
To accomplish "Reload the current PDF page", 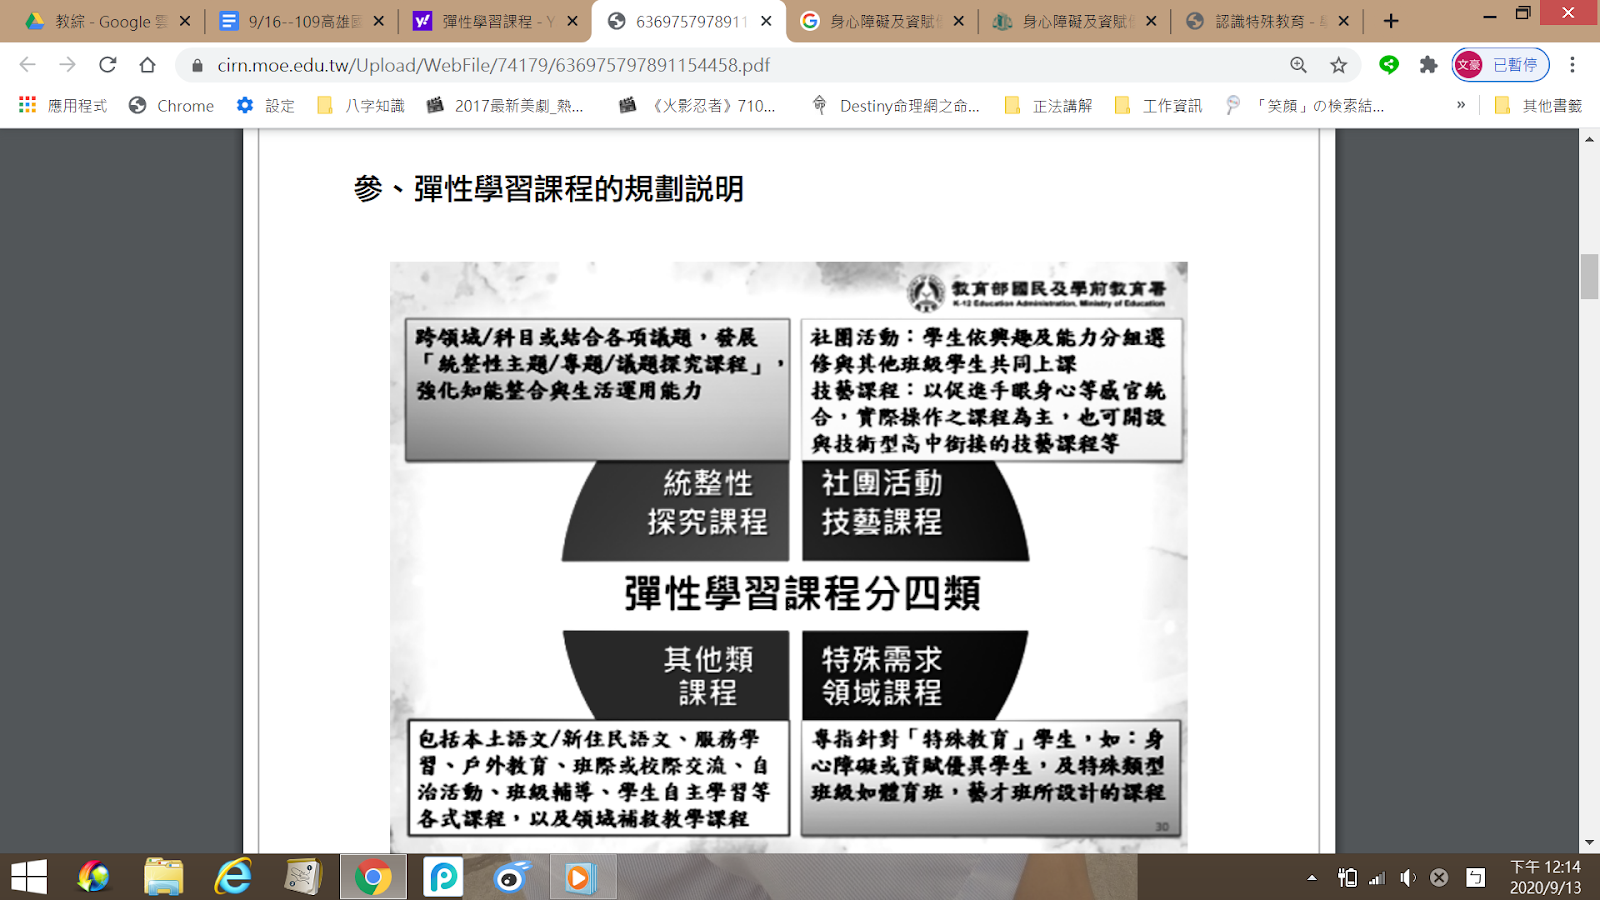I will click(107, 65).
